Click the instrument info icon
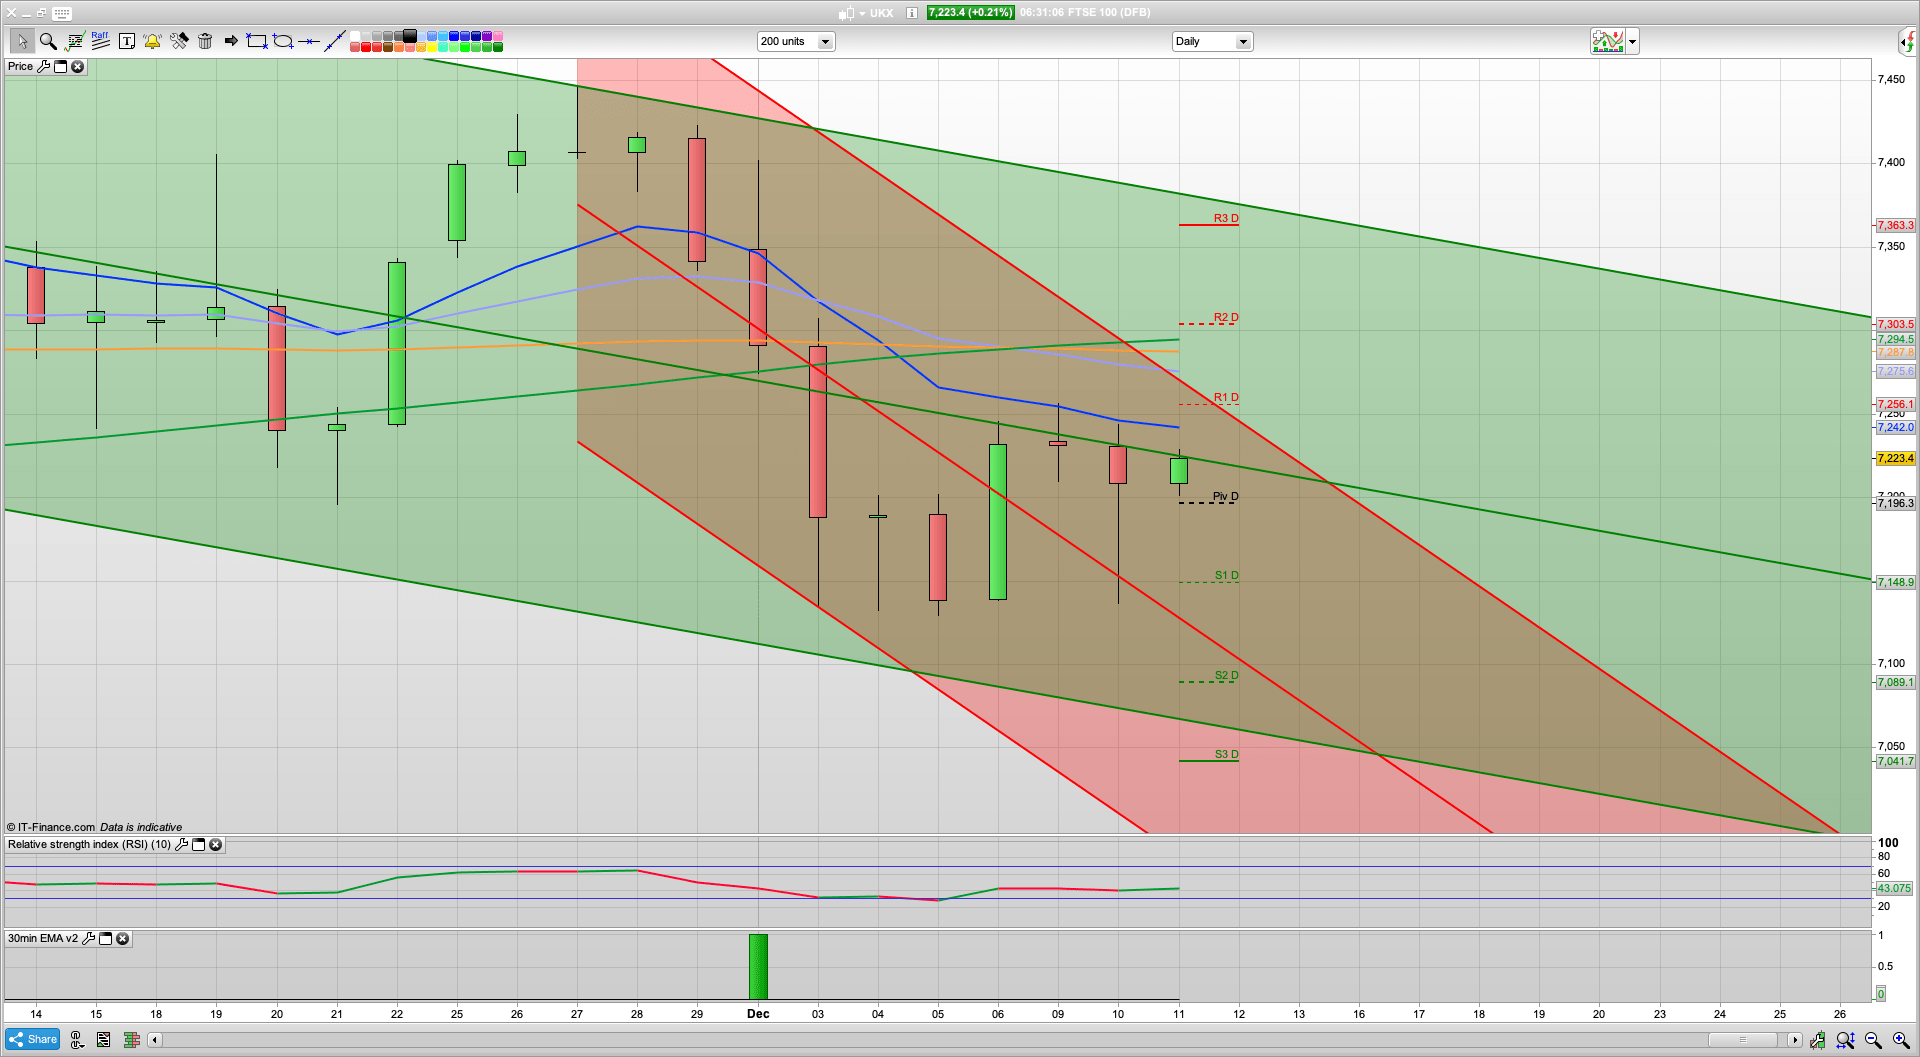The width and height of the screenshot is (1920, 1057). (912, 13)
